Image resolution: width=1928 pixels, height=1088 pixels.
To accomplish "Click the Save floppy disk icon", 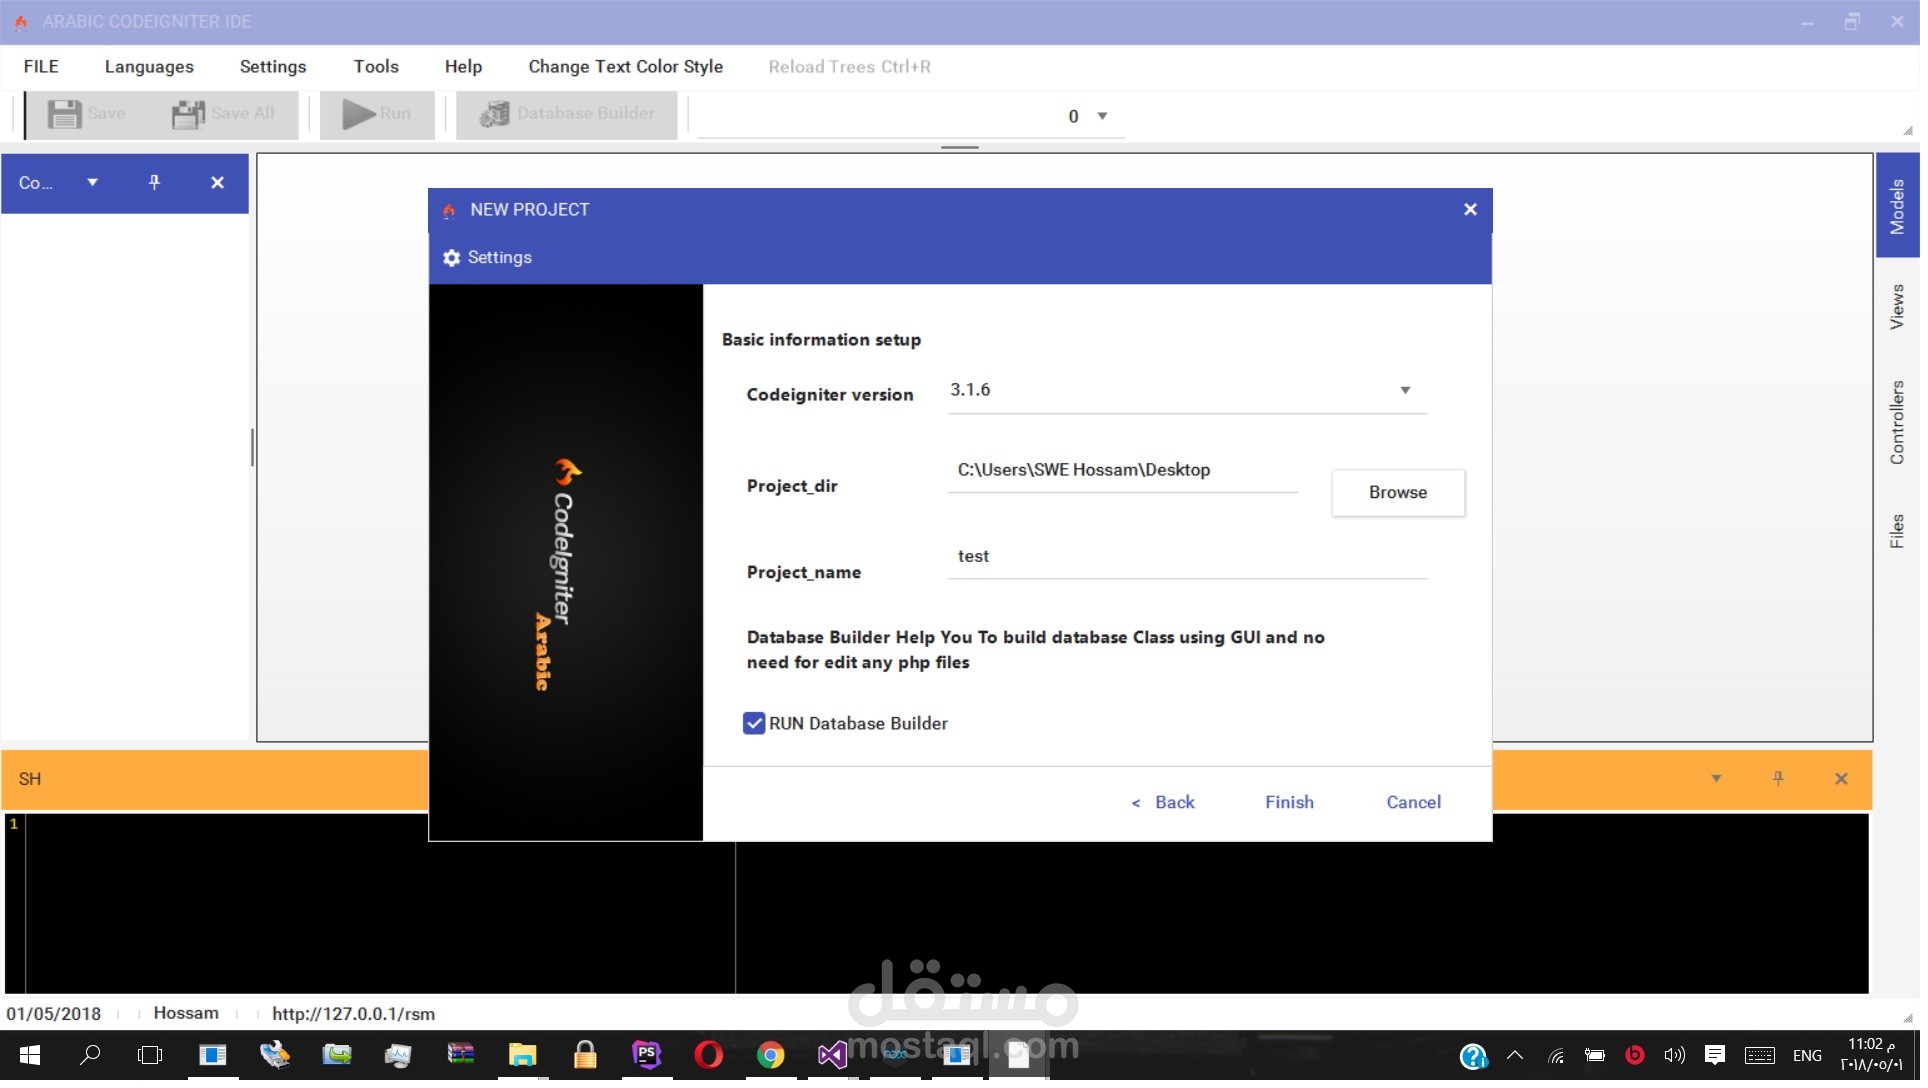I will click(64, 114).
